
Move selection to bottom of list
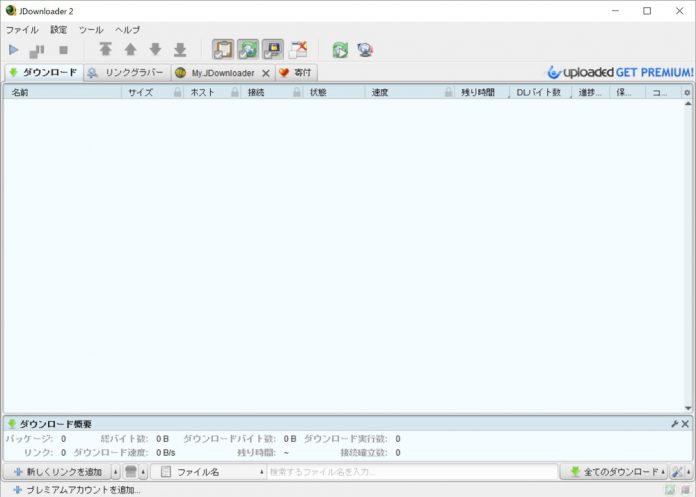click(x=180, y=49)
